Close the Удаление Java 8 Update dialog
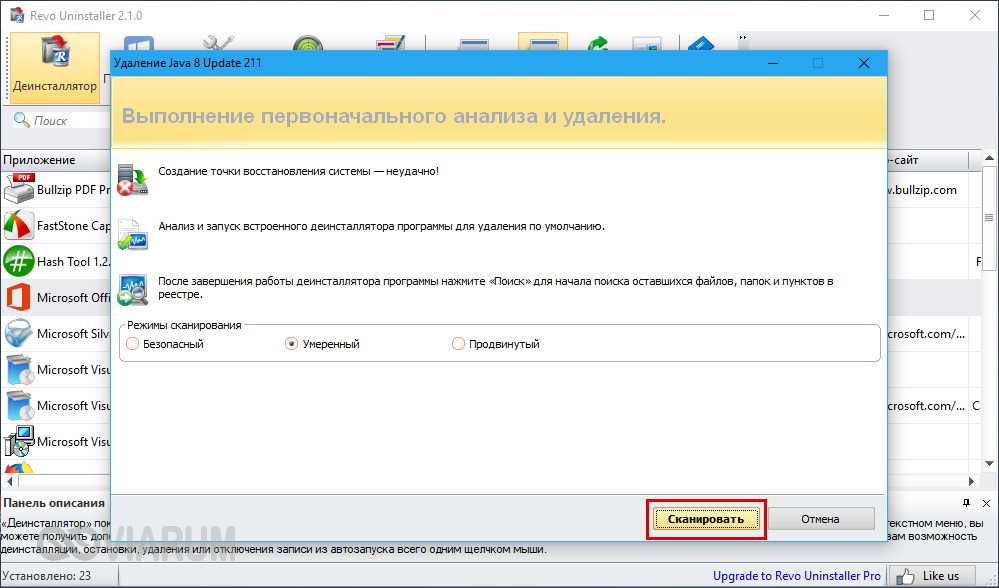Screen dimensions: 999x588 pyautogui.click(x=863, y=63)
